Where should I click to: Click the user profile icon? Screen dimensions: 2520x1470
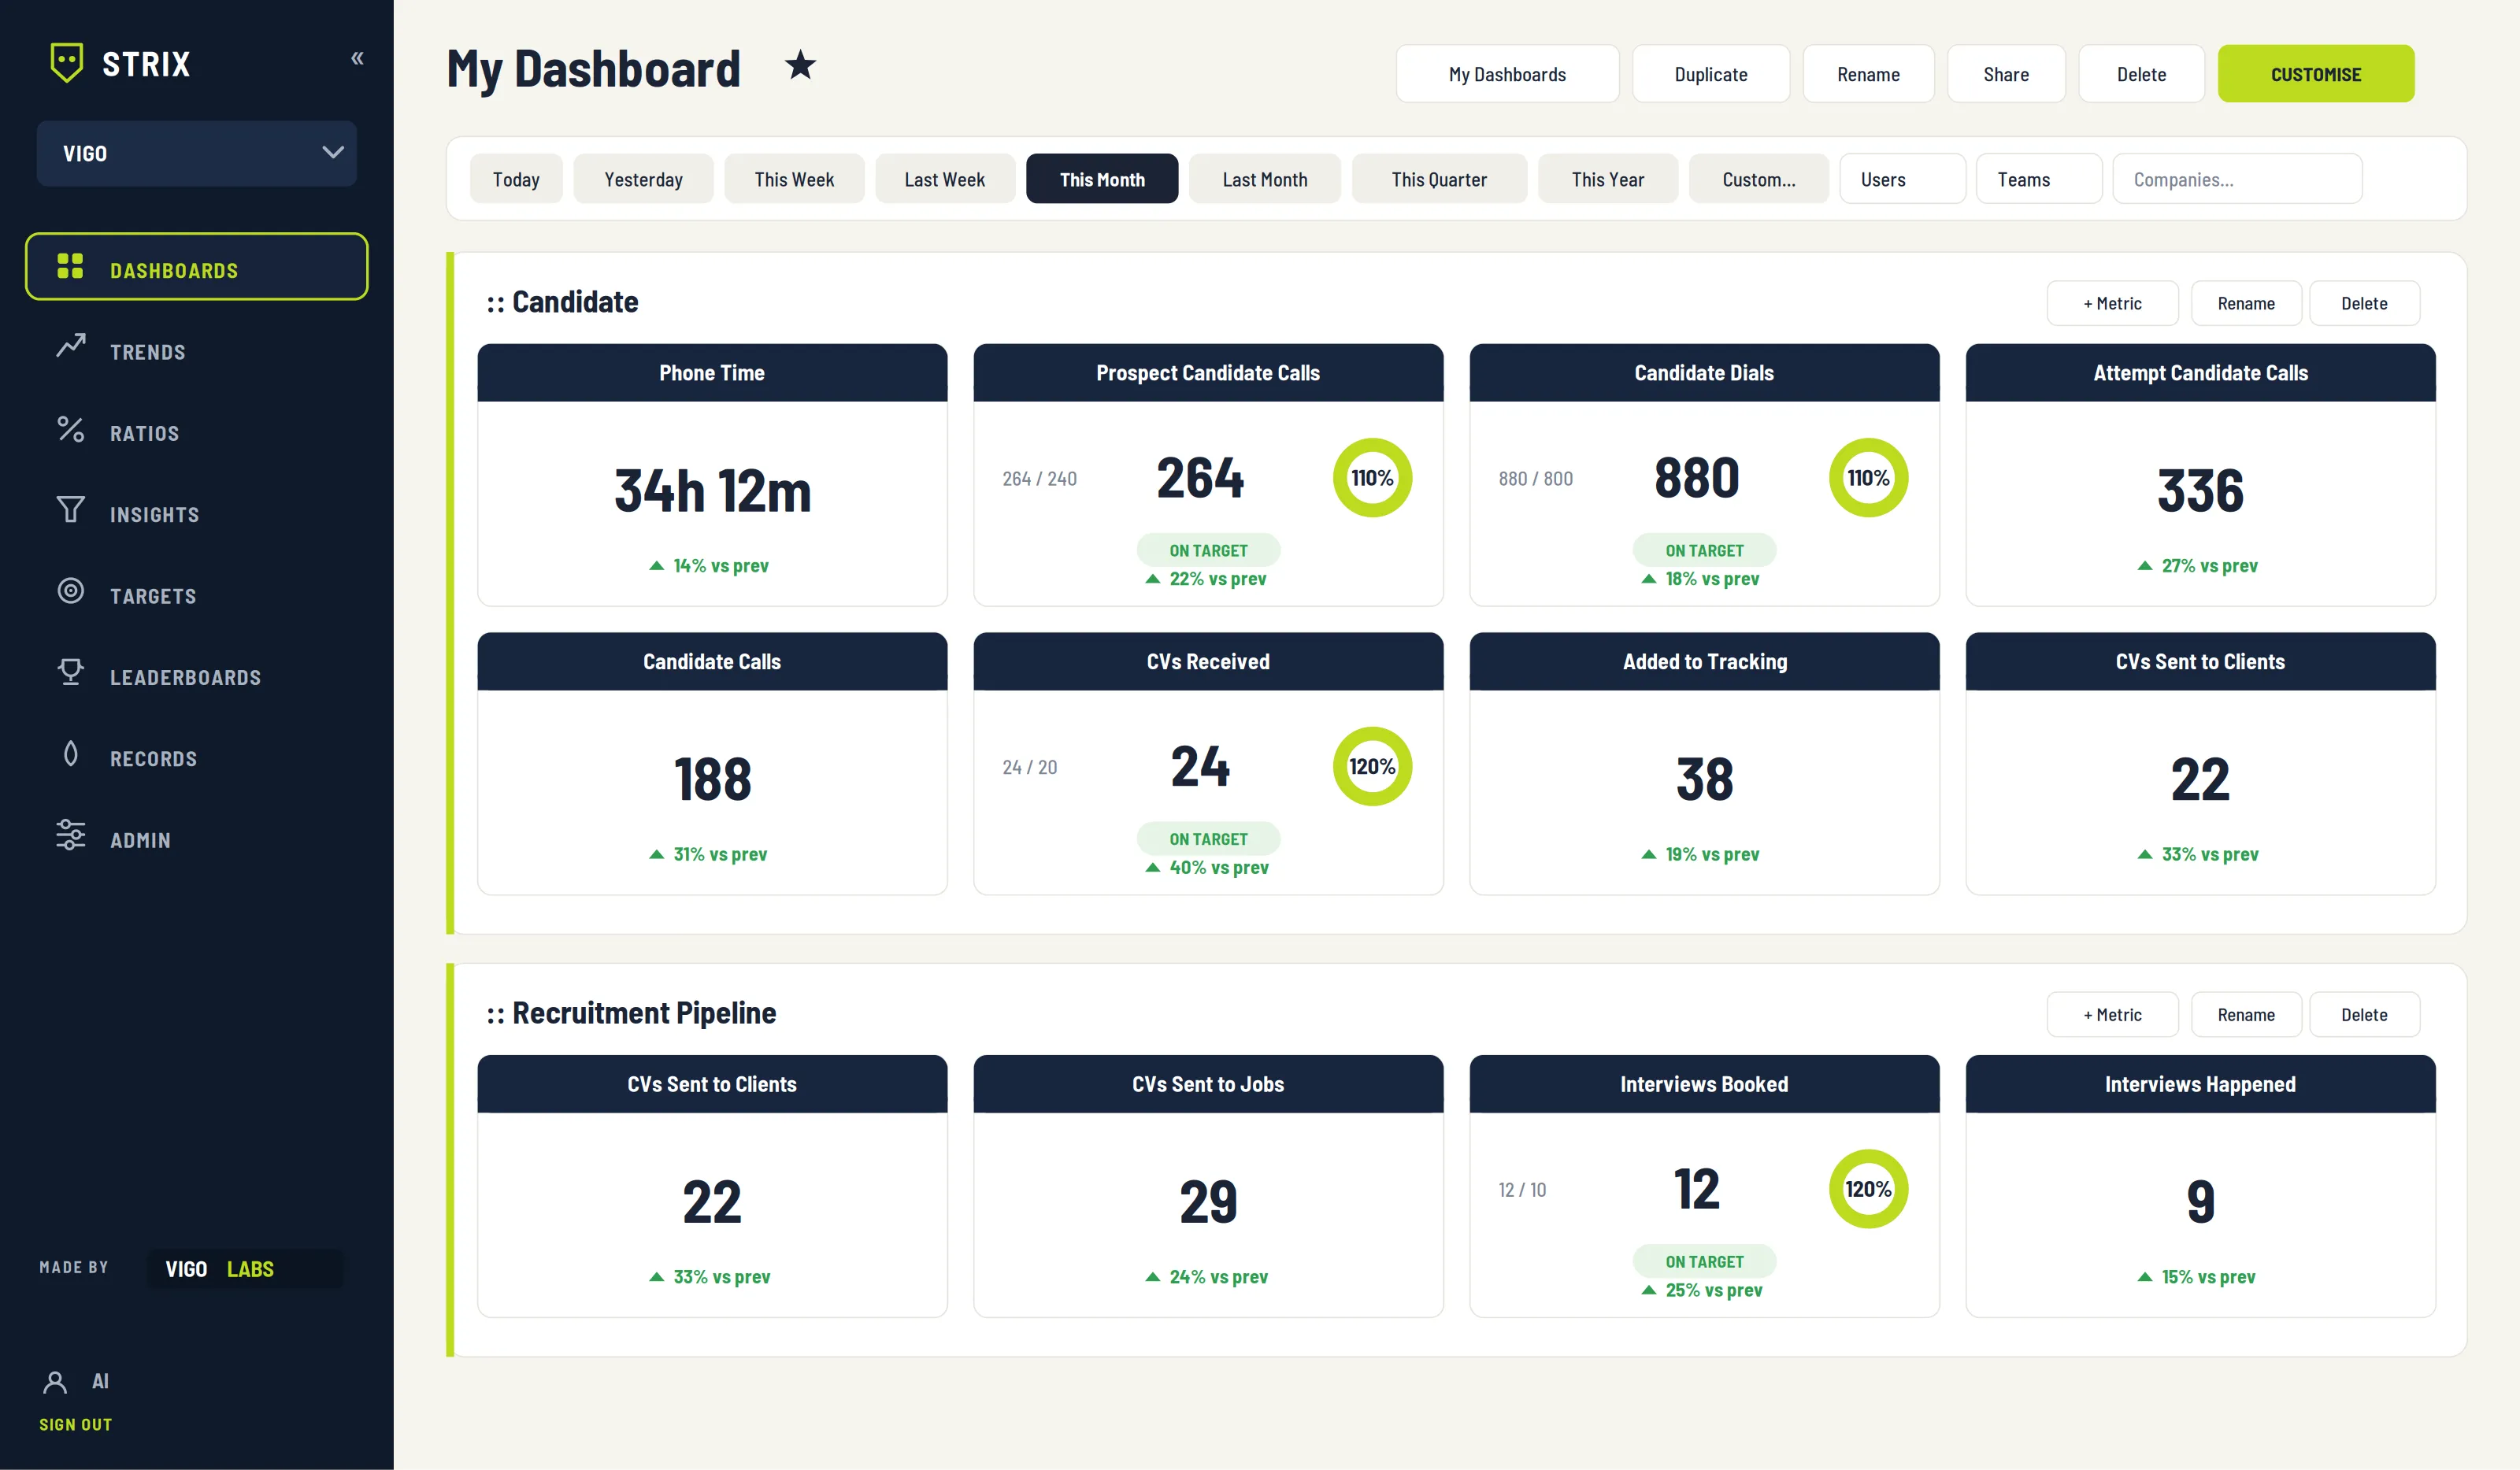55,1382
